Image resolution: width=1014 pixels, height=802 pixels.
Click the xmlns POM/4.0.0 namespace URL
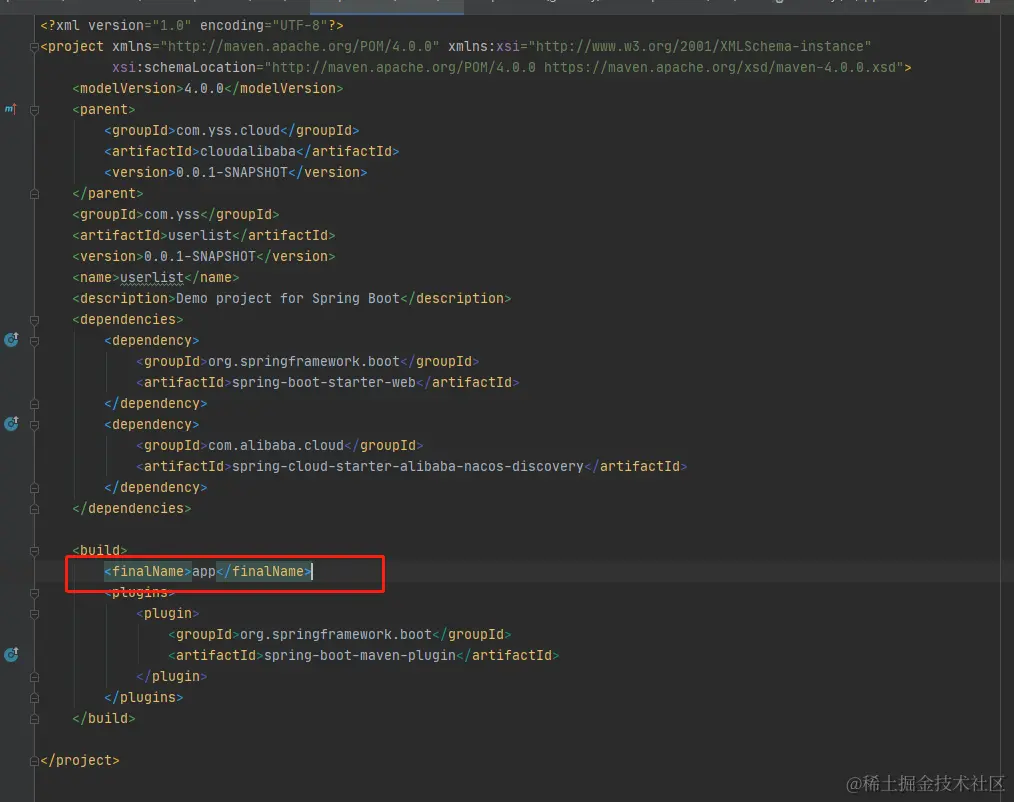[300, 47]
